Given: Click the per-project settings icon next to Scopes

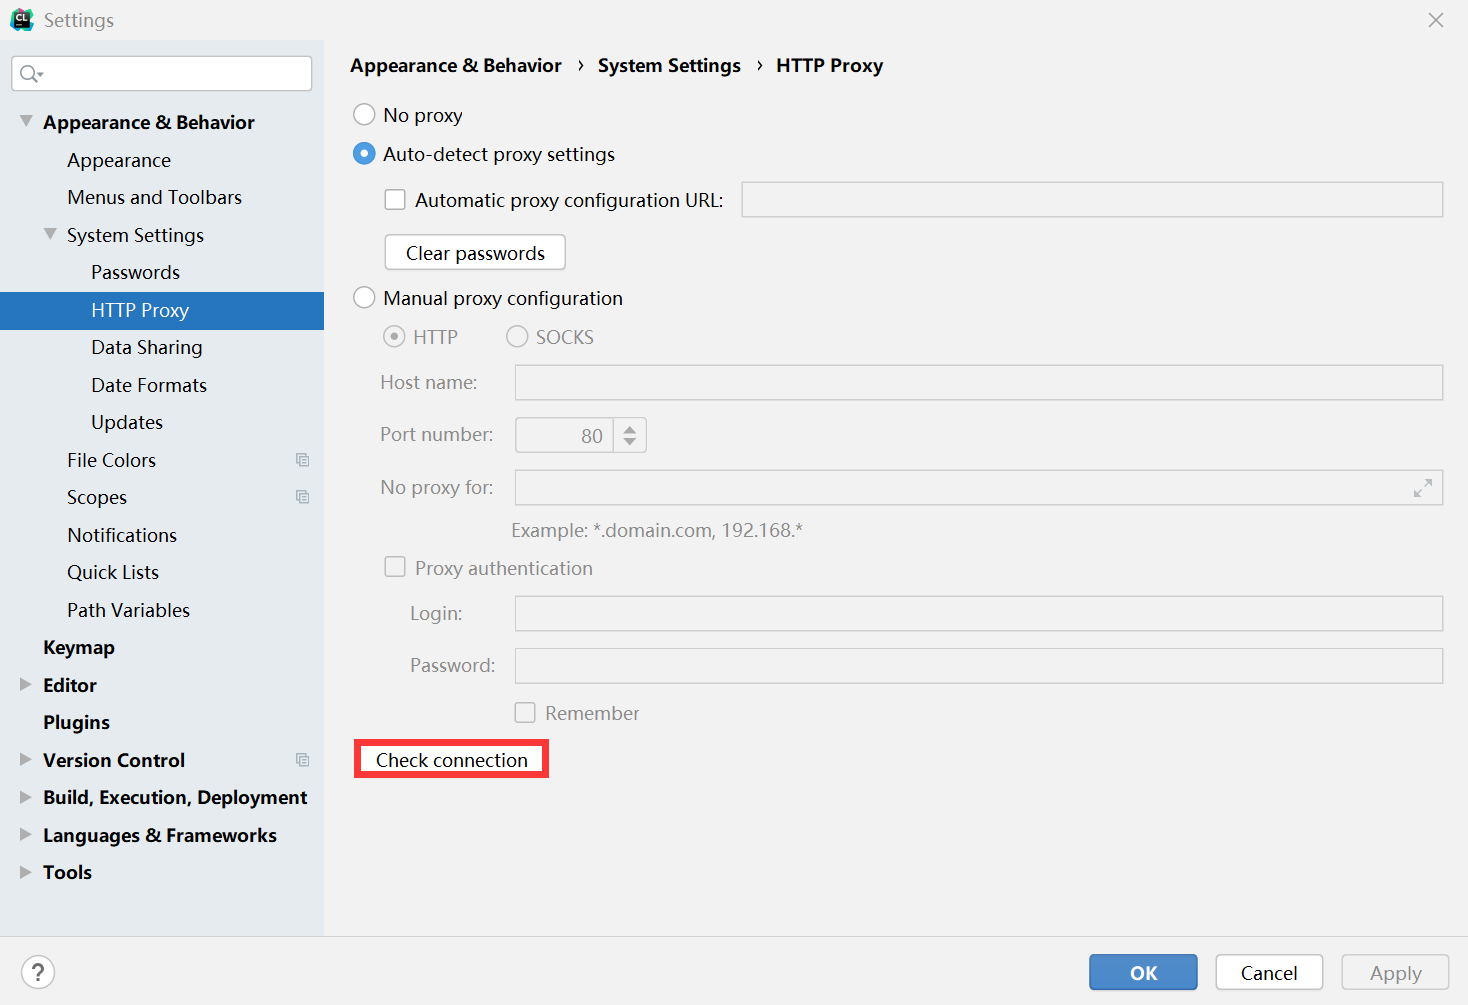Looking at the screenshot, I should 302,497.
